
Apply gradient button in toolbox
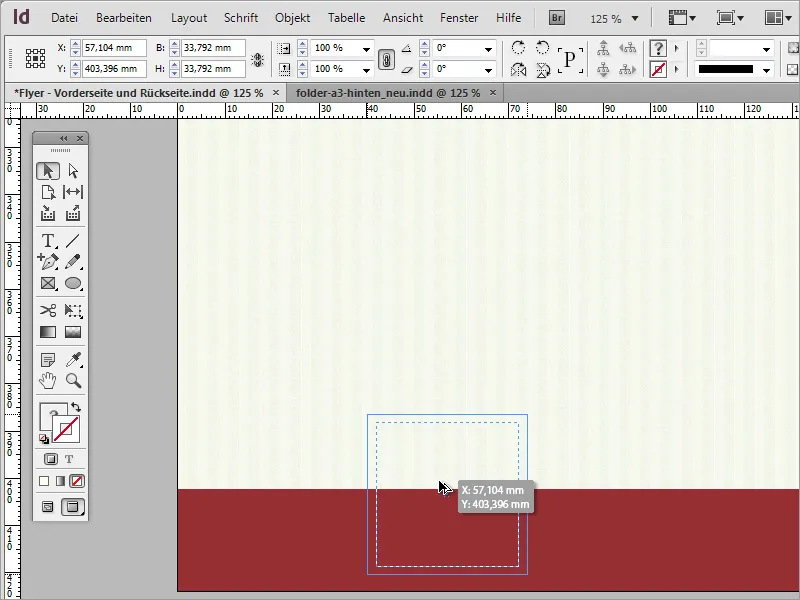click(60, 481)
